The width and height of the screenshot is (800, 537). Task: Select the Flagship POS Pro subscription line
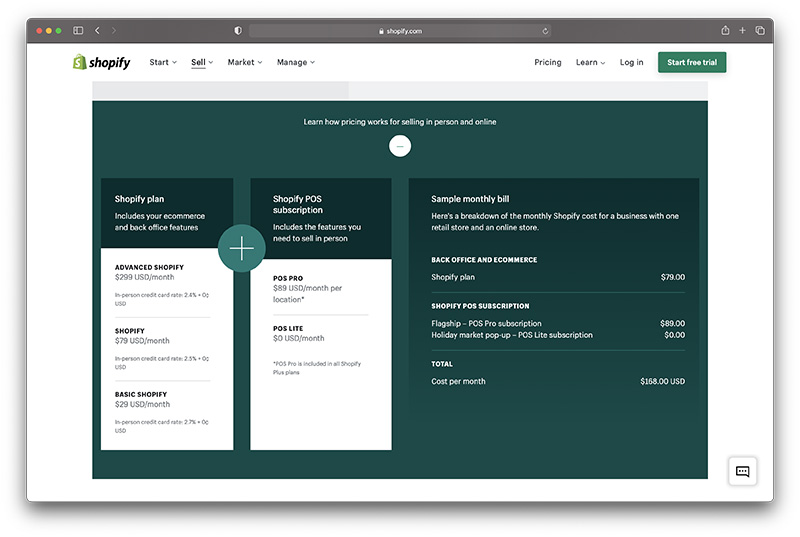coord(486,323)
